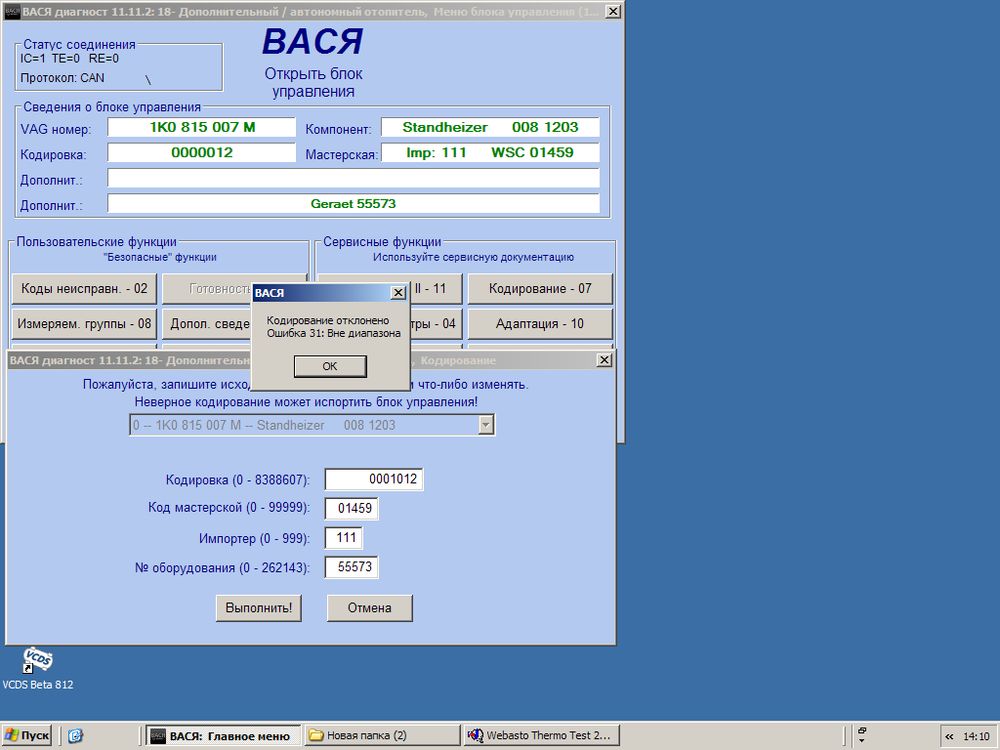Click the № оборудования field

(351, 567)
